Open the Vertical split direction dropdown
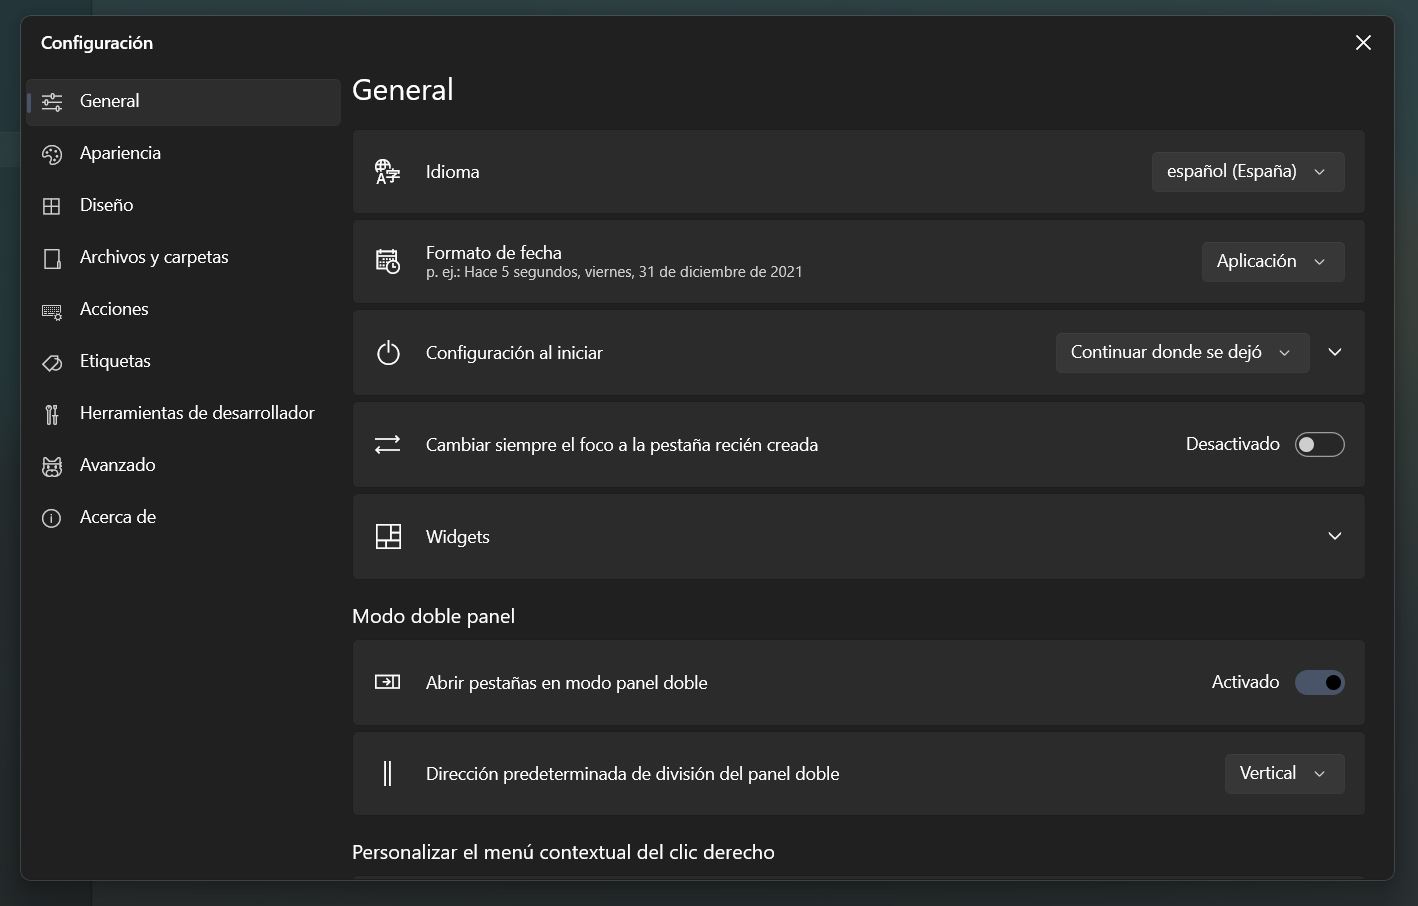This screenshot has width=1418, height=906. point(1284,773)
